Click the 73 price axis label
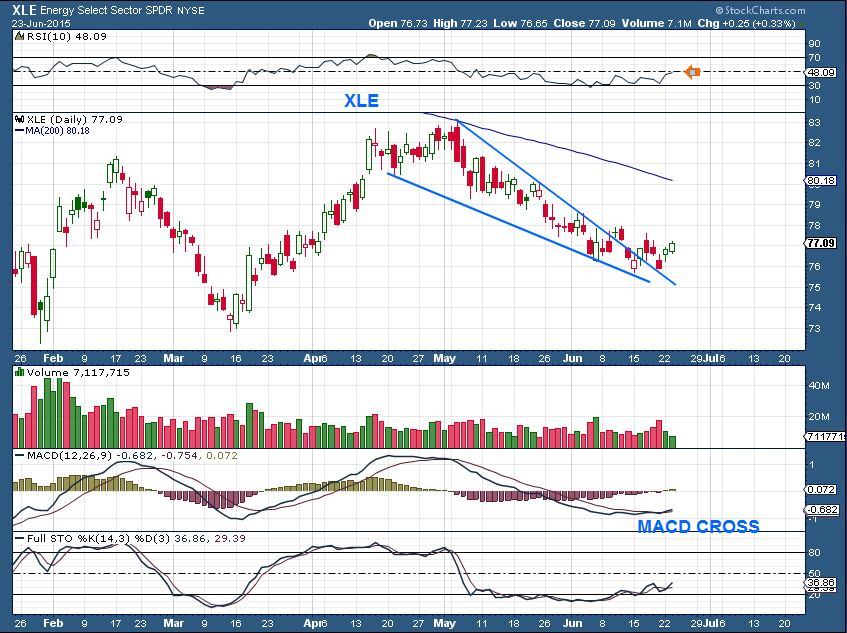This screenshot has height=633, width=847. tap(814, 328)
